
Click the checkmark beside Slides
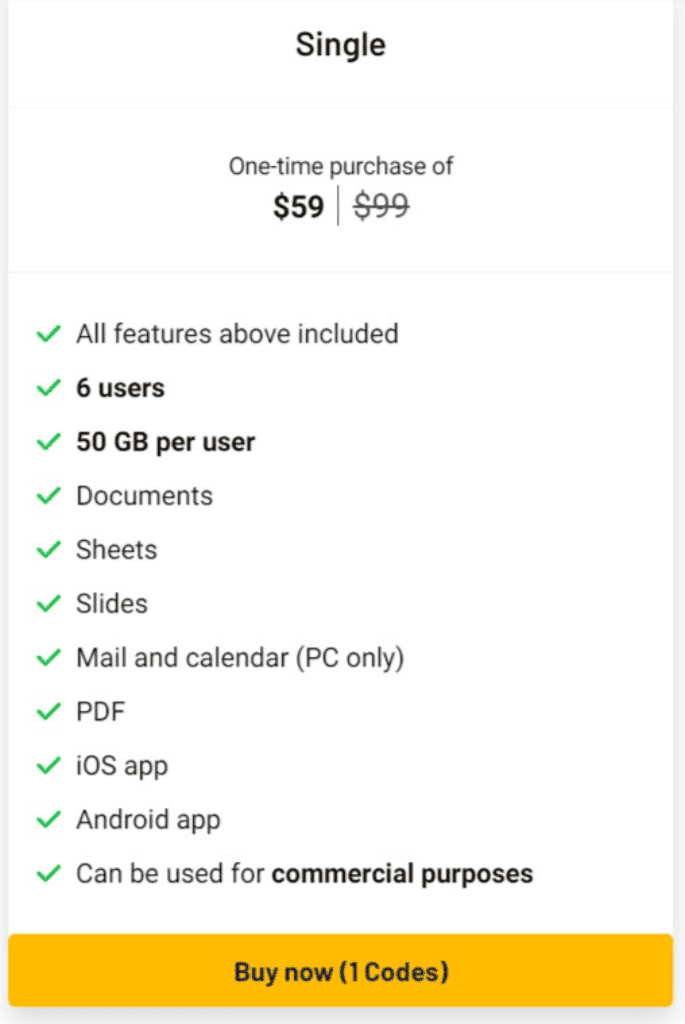(x=48, y=604)
